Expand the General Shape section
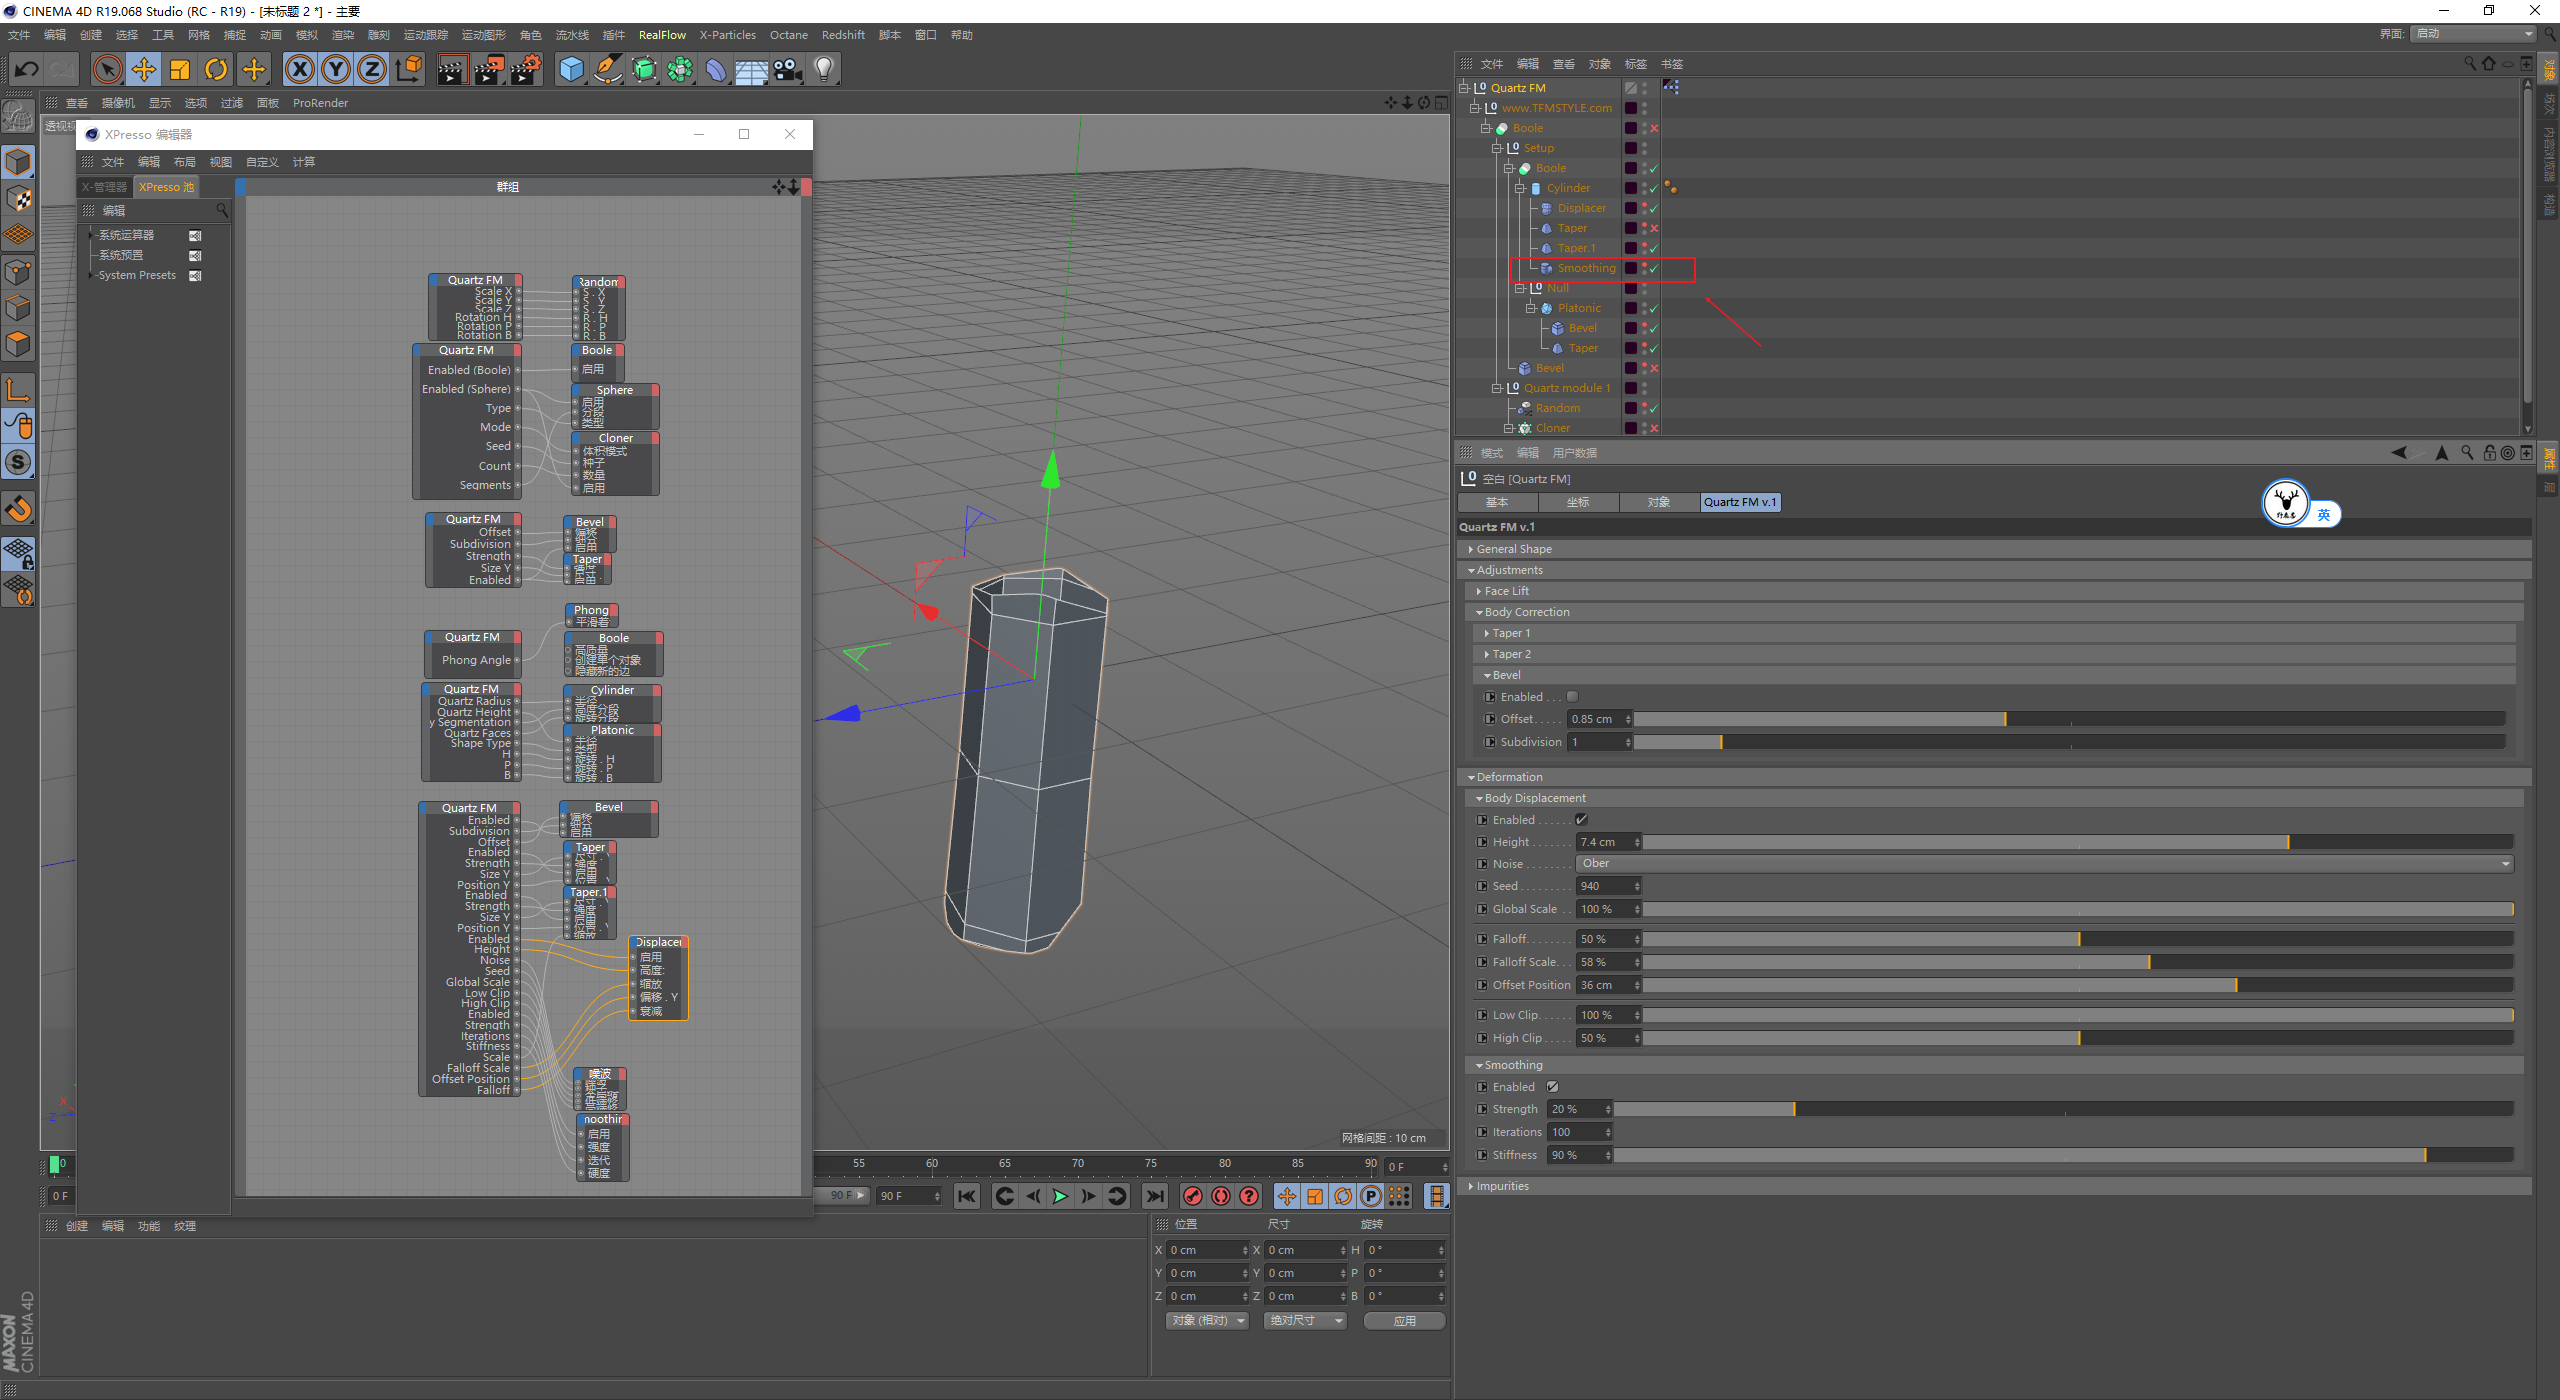2560x1400 pixels. tap(1514, 549)
